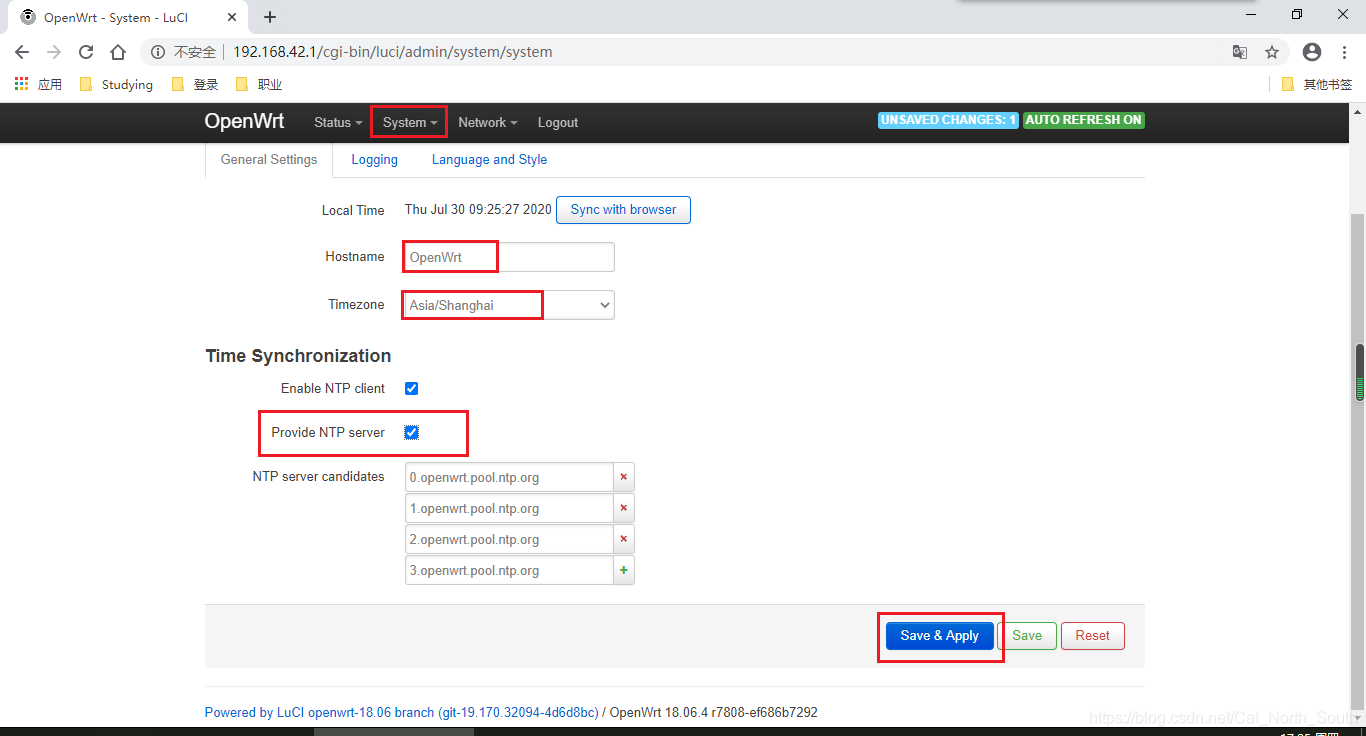The image size is (1366, 736).
Task: Open the translate page icon
Action: [1240, 52]
